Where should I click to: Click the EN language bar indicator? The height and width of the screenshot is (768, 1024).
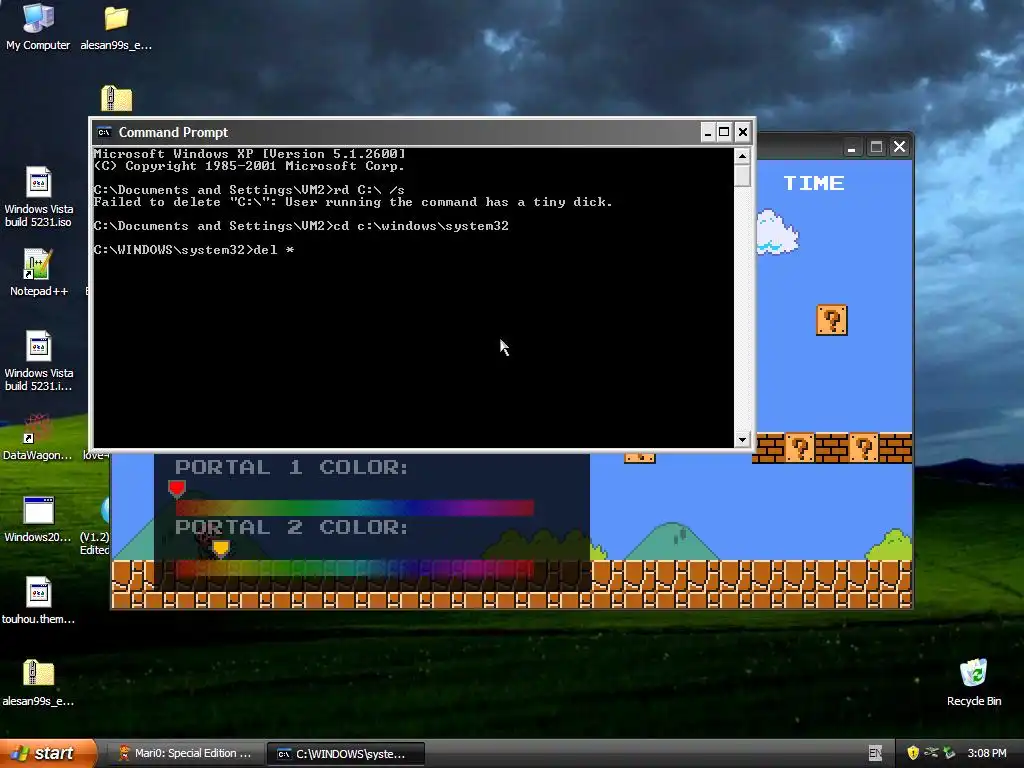[875, 753]
